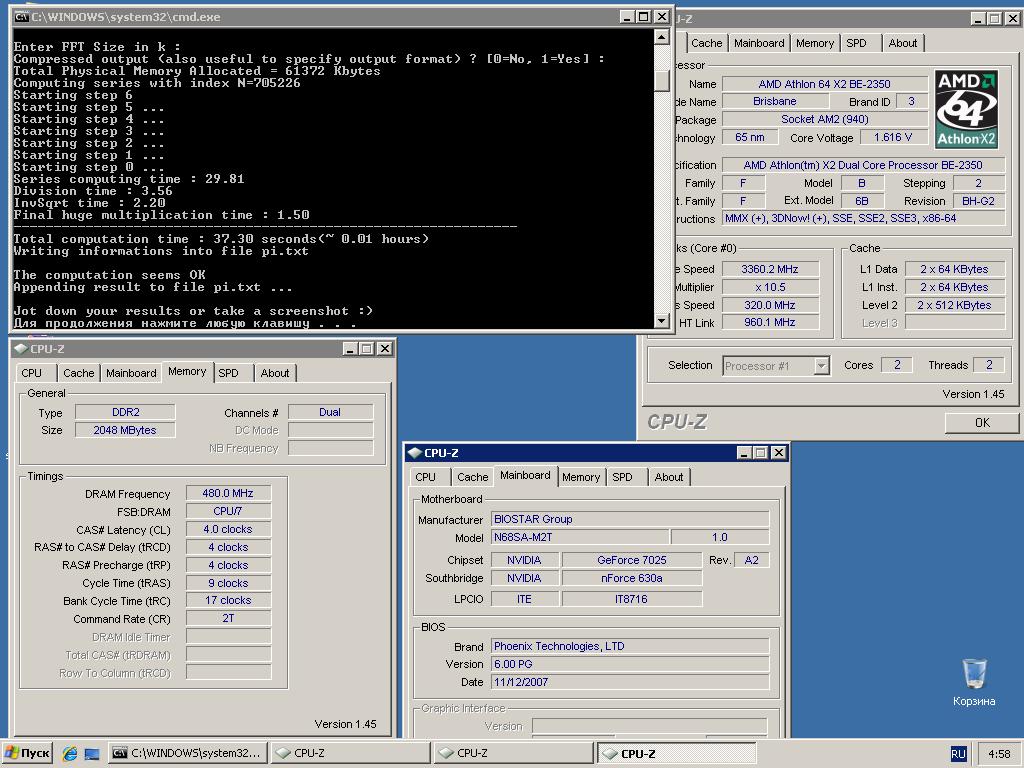Click the BH-G2 revision field
Image resolution: width=1024 pixels, height=768 pixels.
[x=978, y=200]
